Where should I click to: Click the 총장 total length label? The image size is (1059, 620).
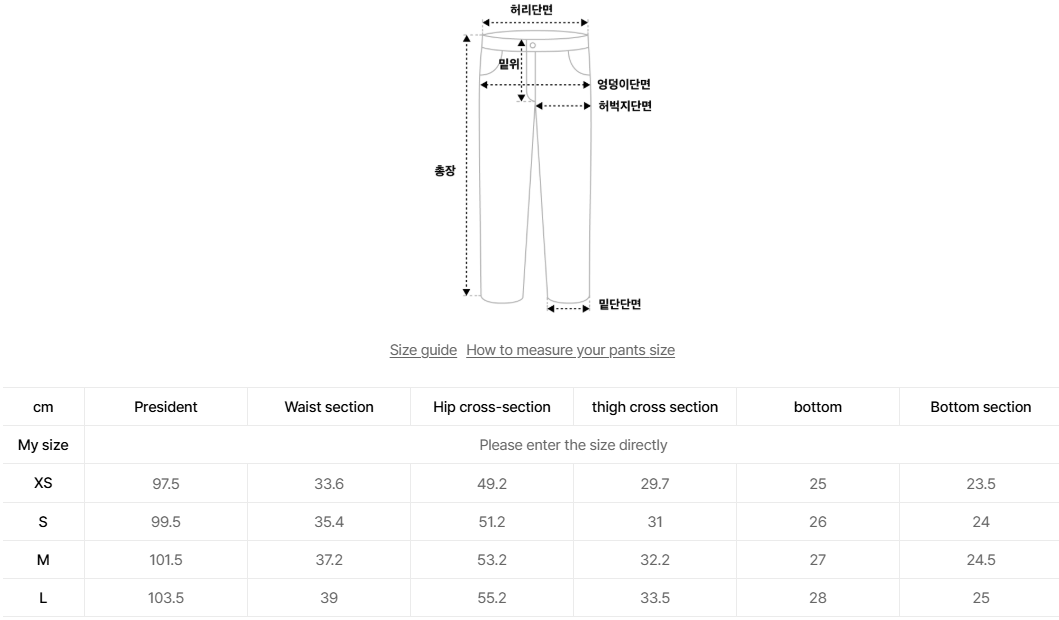[444, 171]
